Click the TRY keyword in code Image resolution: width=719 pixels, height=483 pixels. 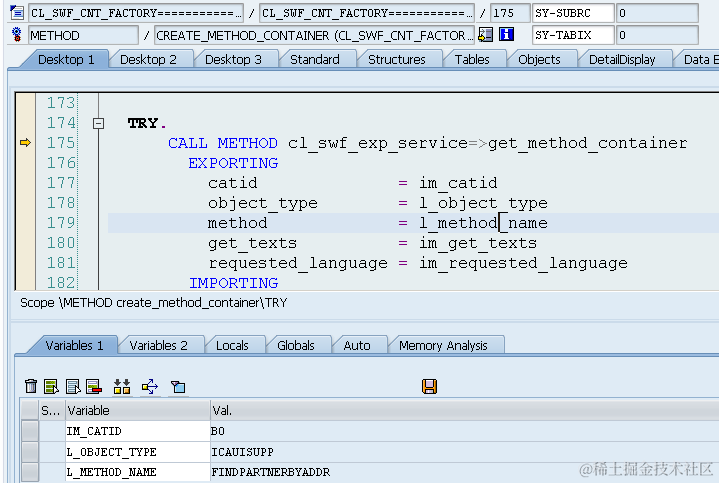pos(143,123)
